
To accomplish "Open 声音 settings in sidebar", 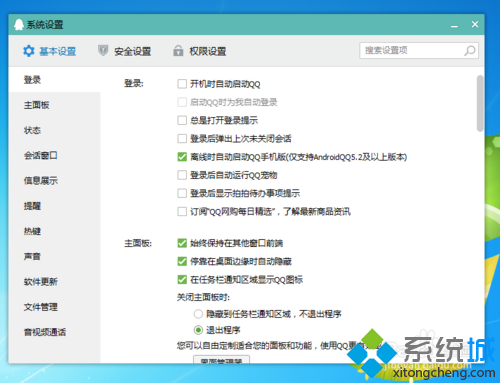I will (x=55, y=256).
